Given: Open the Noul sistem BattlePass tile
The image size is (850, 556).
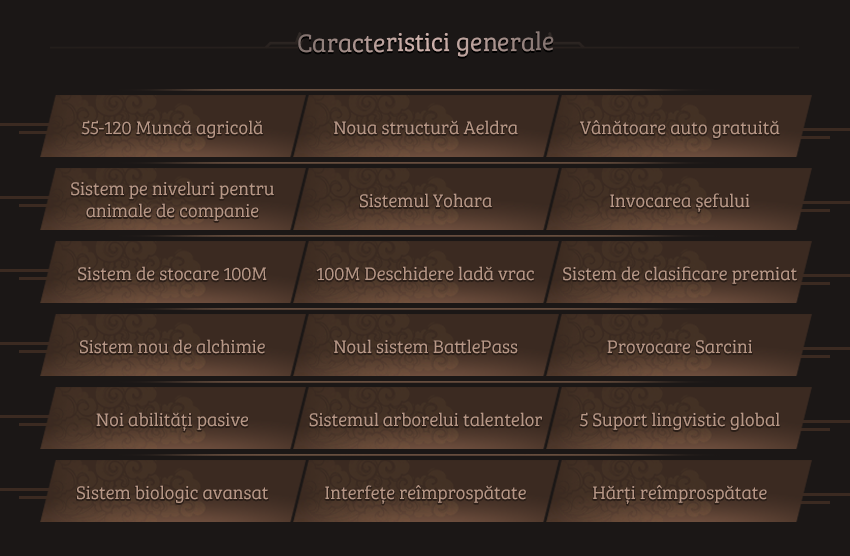Looking at the screenshot, I should [426, 345].
